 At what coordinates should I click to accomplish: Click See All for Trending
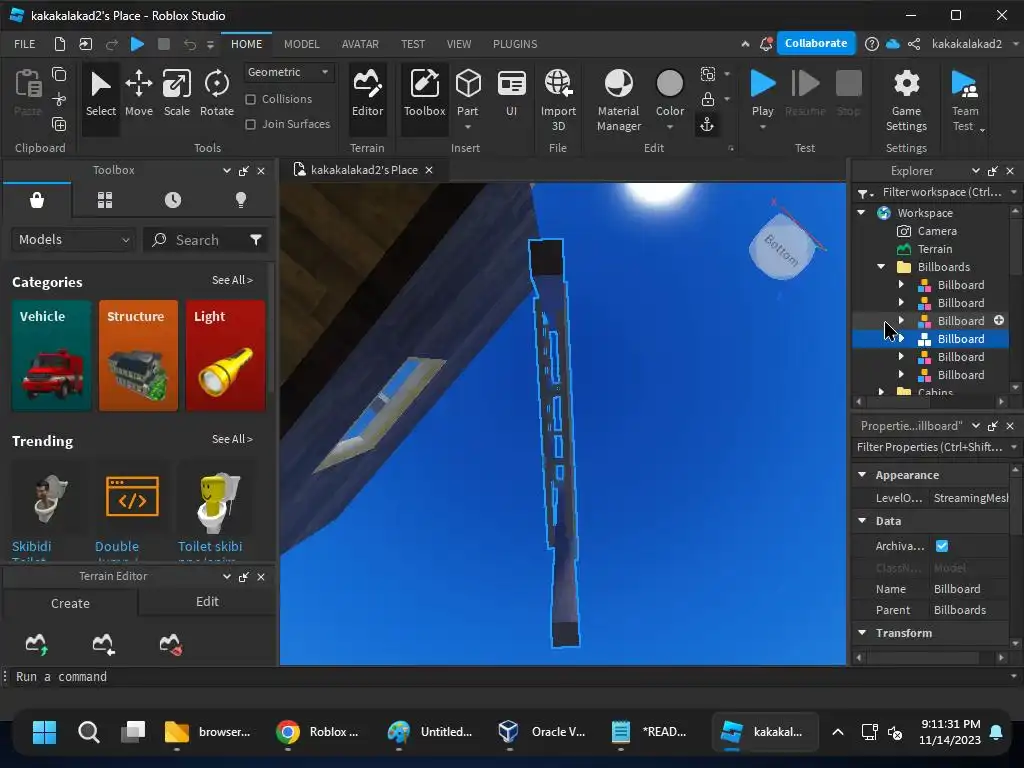[232, 440]
